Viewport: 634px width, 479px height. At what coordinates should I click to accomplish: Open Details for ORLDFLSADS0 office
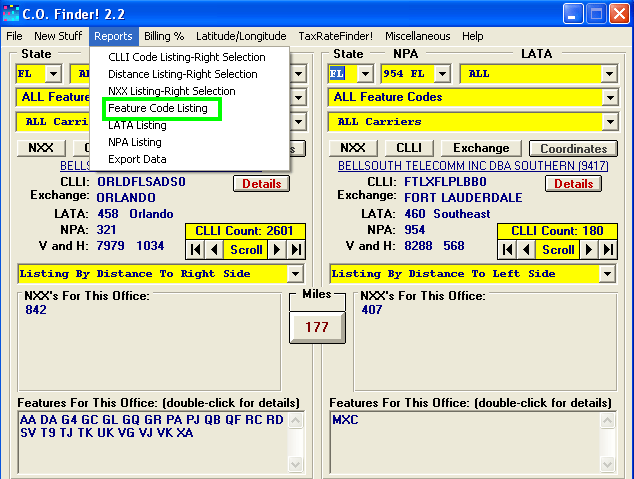tap(262, 184)
